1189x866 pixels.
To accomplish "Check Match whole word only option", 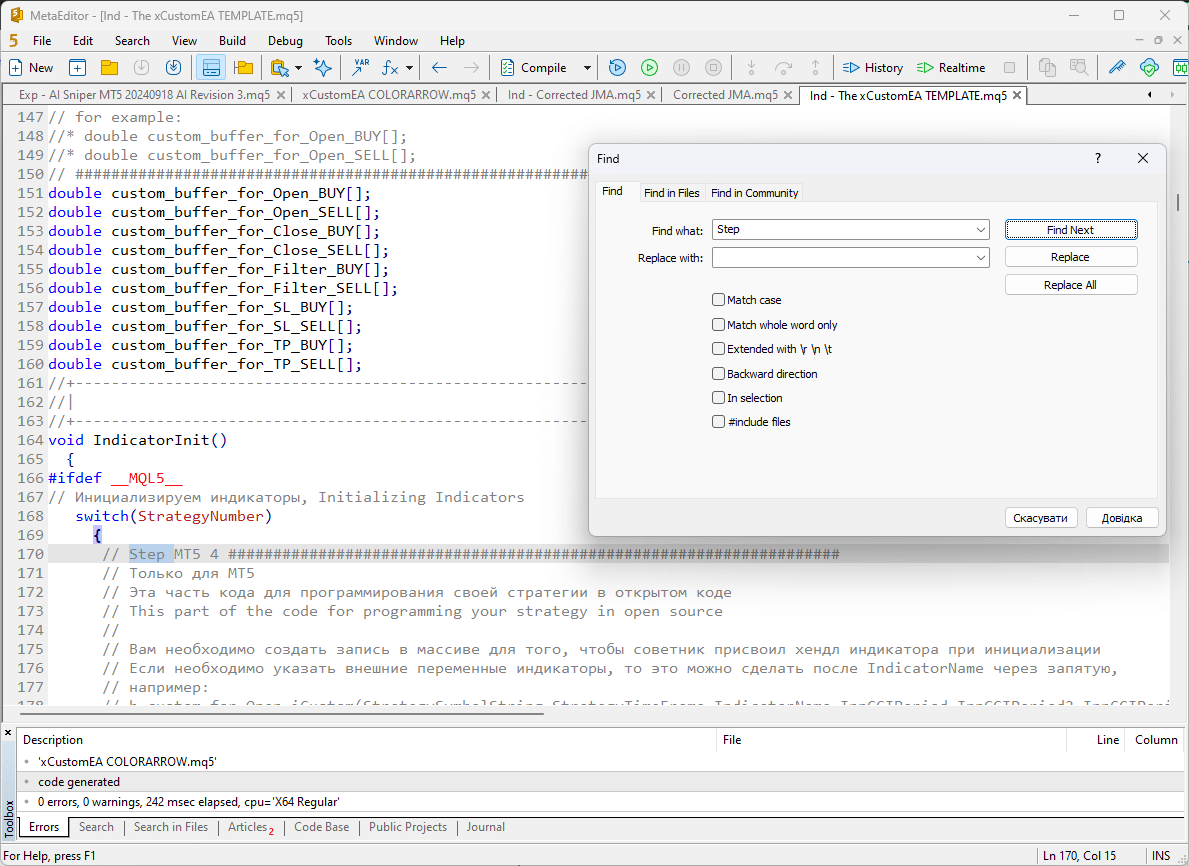I will click(718, 325).
